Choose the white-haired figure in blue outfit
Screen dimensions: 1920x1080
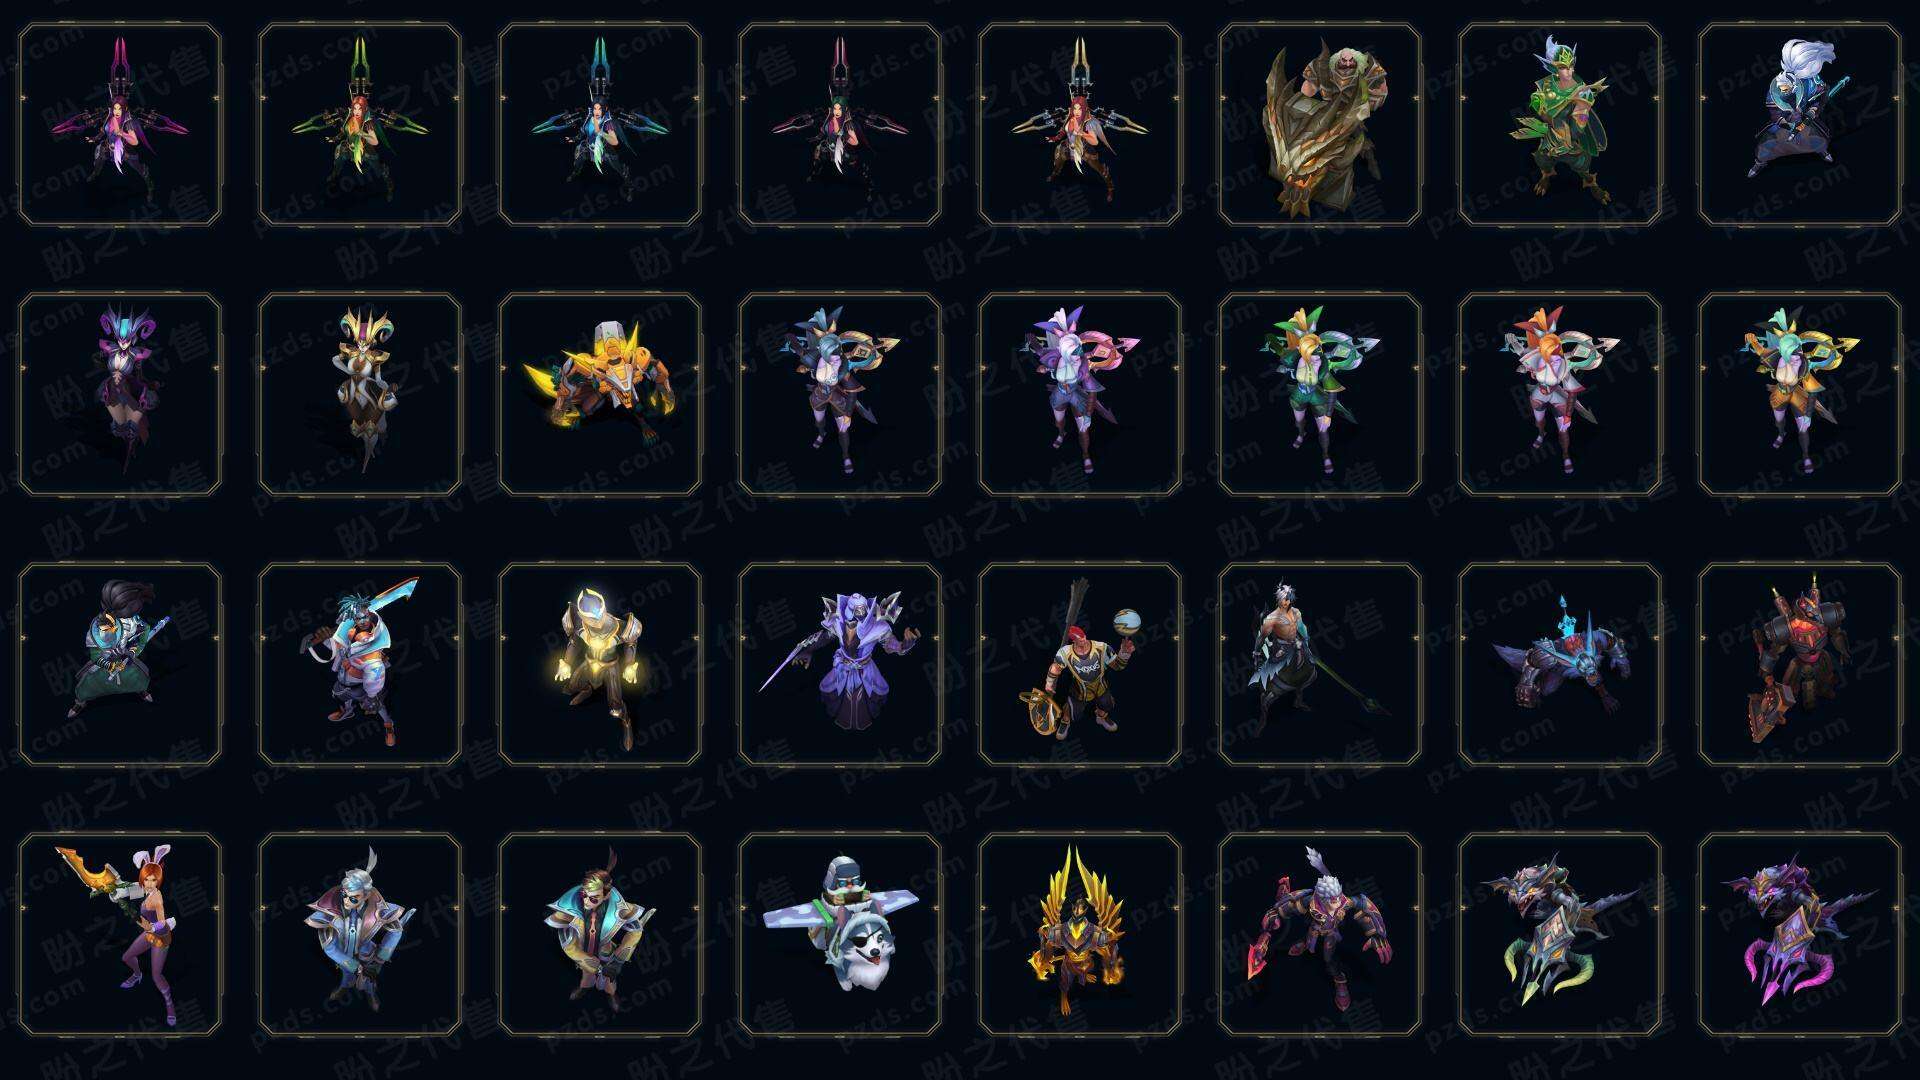[1800, 125]
